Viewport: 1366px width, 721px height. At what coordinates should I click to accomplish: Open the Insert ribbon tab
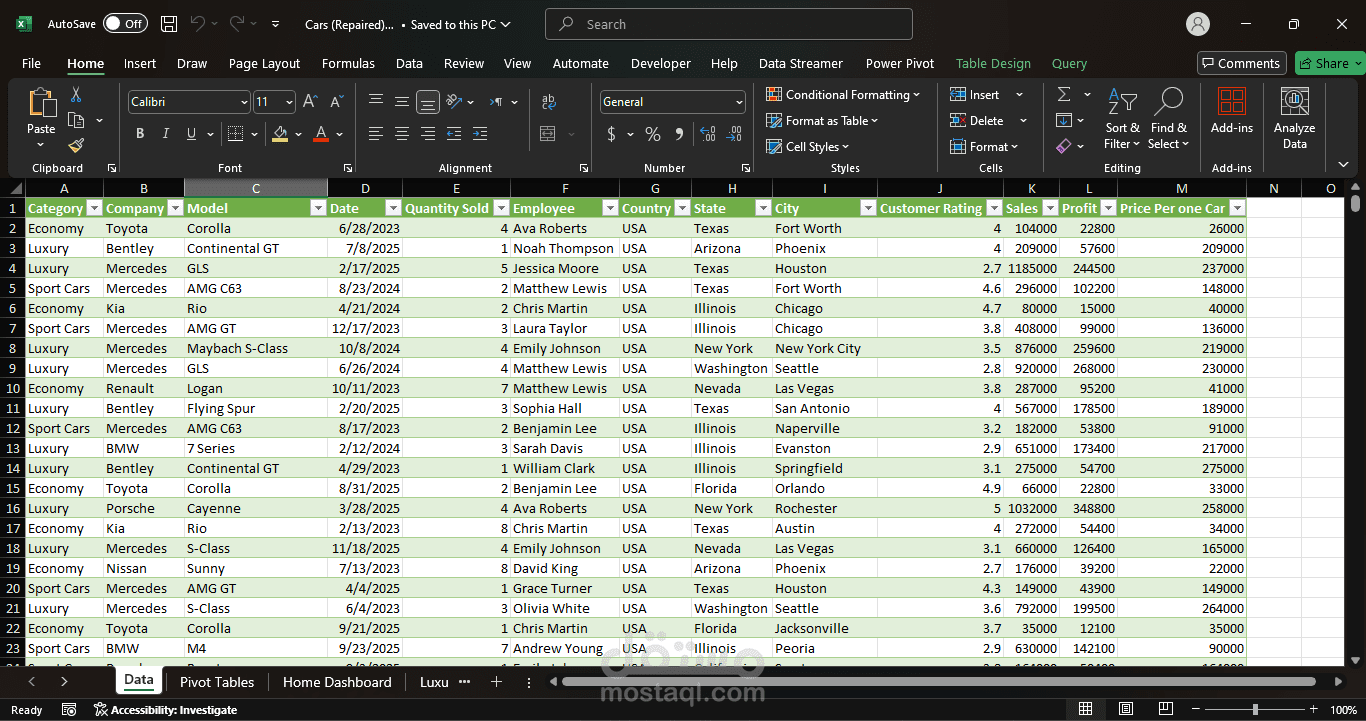click(140, 63)
